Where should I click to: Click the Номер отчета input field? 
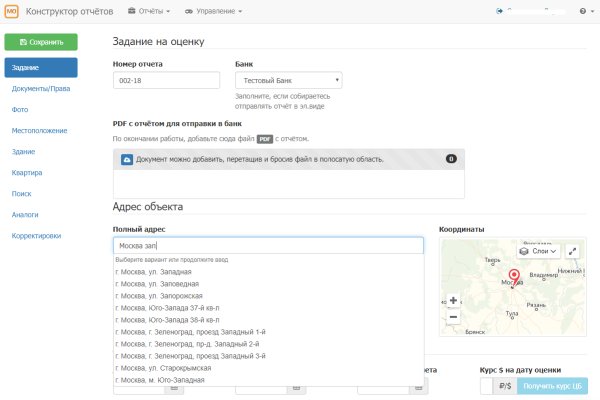[x=166, y=81]
